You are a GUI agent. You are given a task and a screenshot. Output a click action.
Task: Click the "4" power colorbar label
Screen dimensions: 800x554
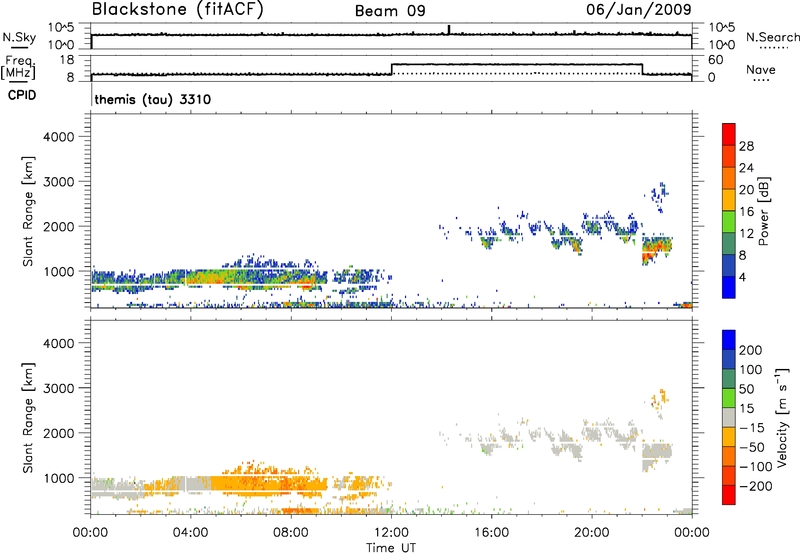click(742, 277)
